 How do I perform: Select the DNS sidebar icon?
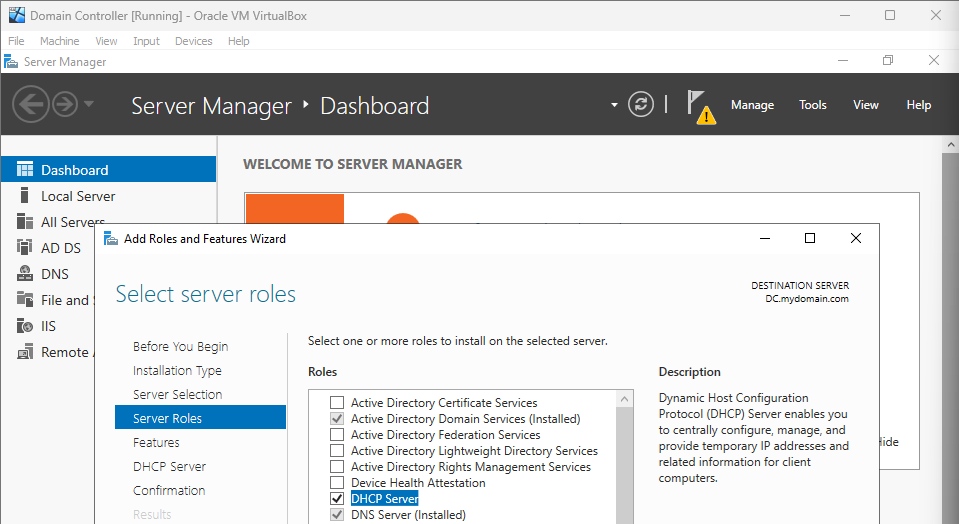(24, 274)
